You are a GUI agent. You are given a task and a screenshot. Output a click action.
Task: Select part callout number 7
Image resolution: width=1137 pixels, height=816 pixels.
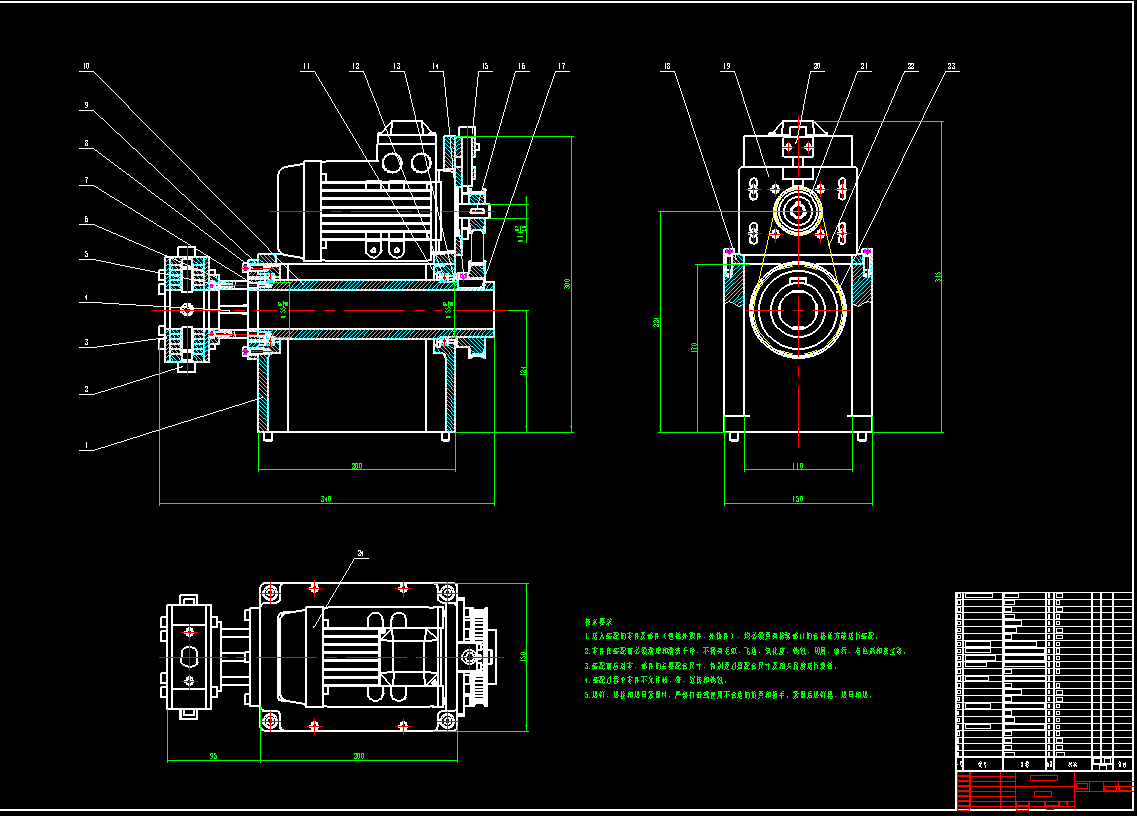tap(86, 181)
